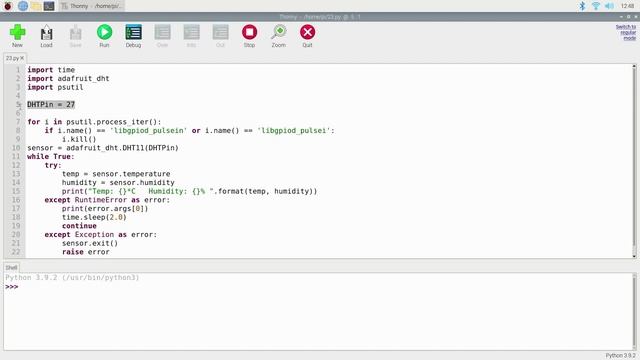
Task: Click the 'i.kill()' line
Action: coord(79,139)
